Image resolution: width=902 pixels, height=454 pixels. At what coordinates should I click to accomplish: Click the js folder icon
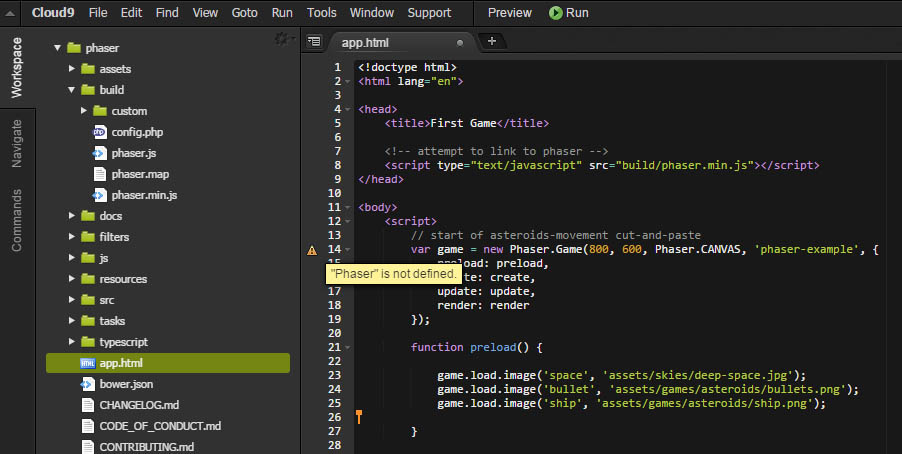(87, 258)
